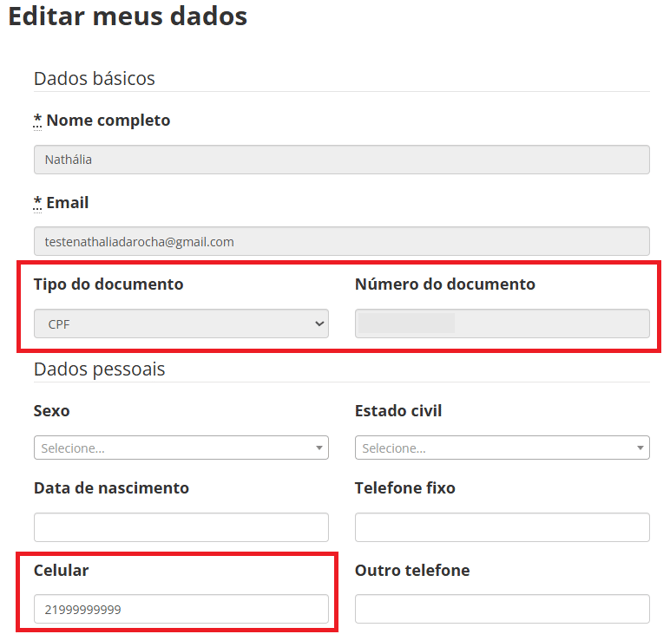The height and width of the screenshot is (634, 670).
Task: Select the Outro telefone input box
Action: coord(502,609)
